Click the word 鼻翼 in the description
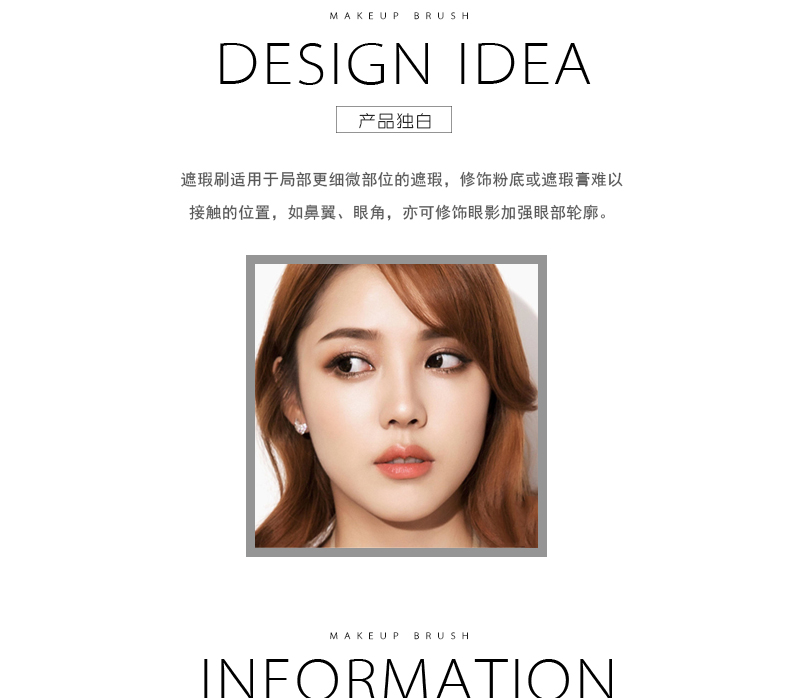 [x=320, y=213]
